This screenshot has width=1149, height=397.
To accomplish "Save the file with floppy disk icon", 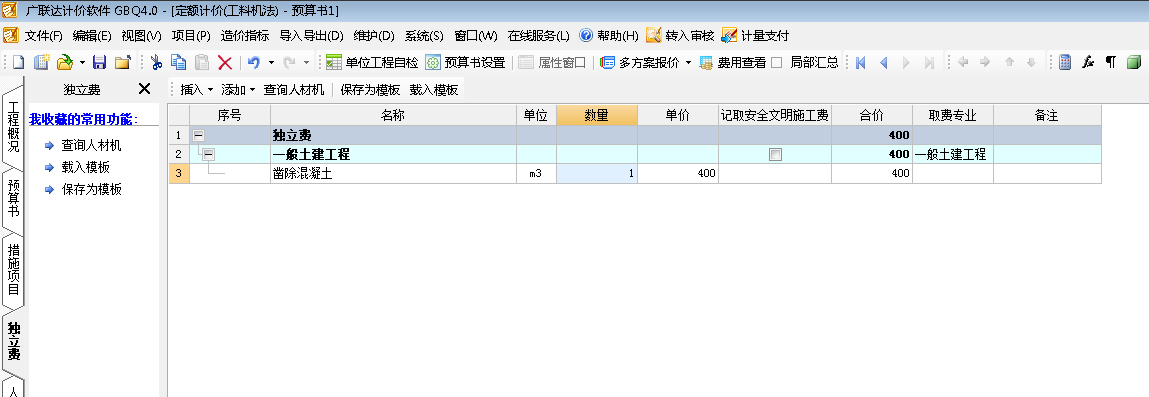I will [x=100, y=62].
